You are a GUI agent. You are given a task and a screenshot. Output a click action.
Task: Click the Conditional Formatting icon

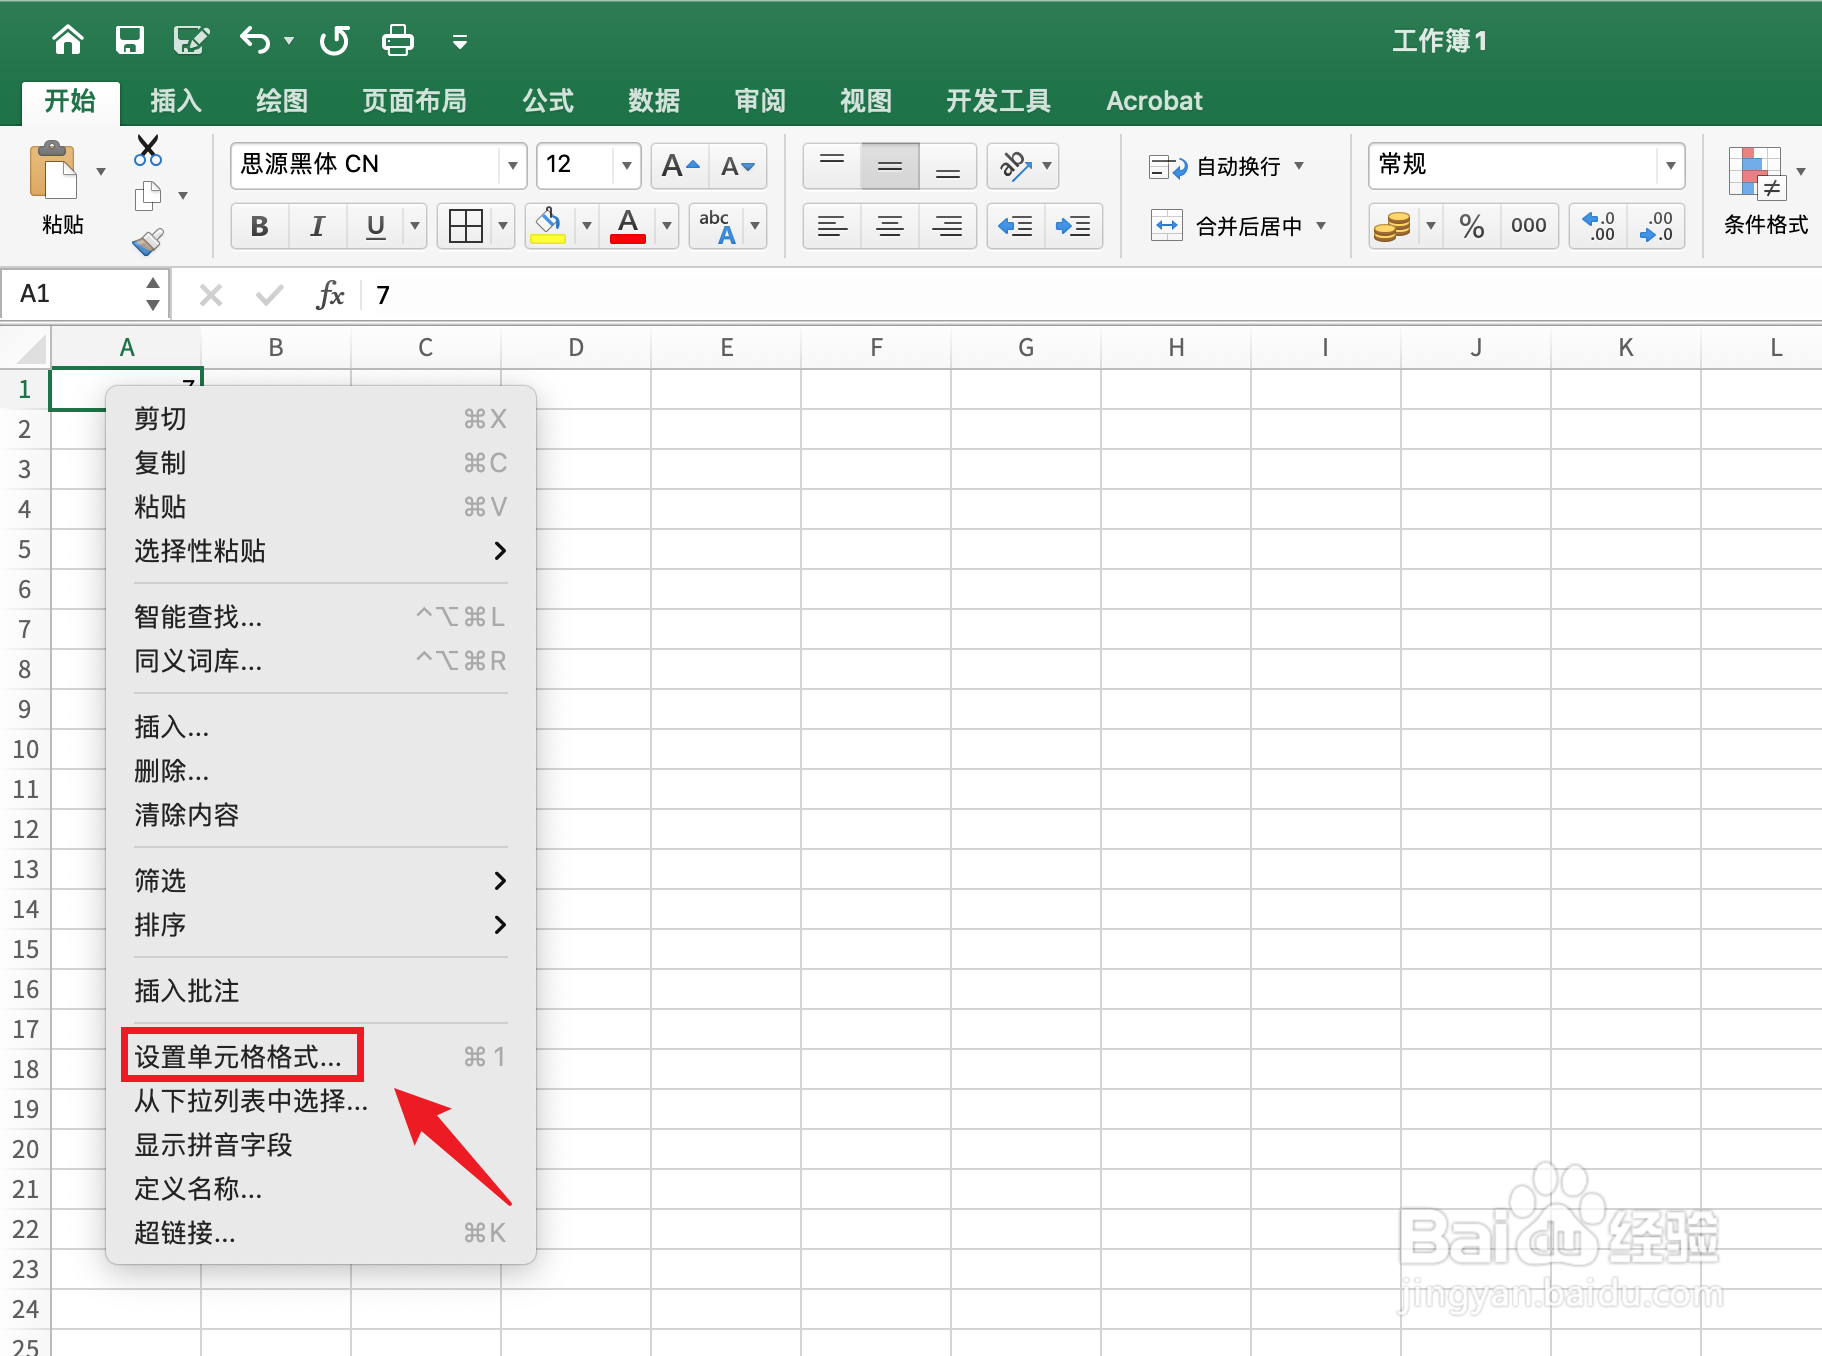[1756, 172]
